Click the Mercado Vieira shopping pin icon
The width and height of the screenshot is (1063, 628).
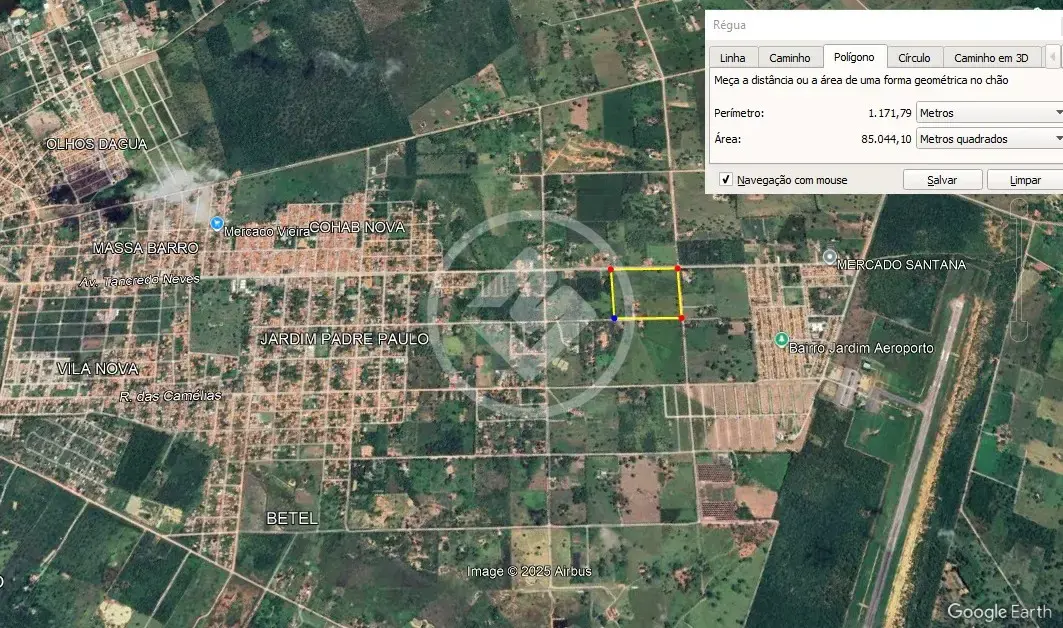(x=217, y=223)
